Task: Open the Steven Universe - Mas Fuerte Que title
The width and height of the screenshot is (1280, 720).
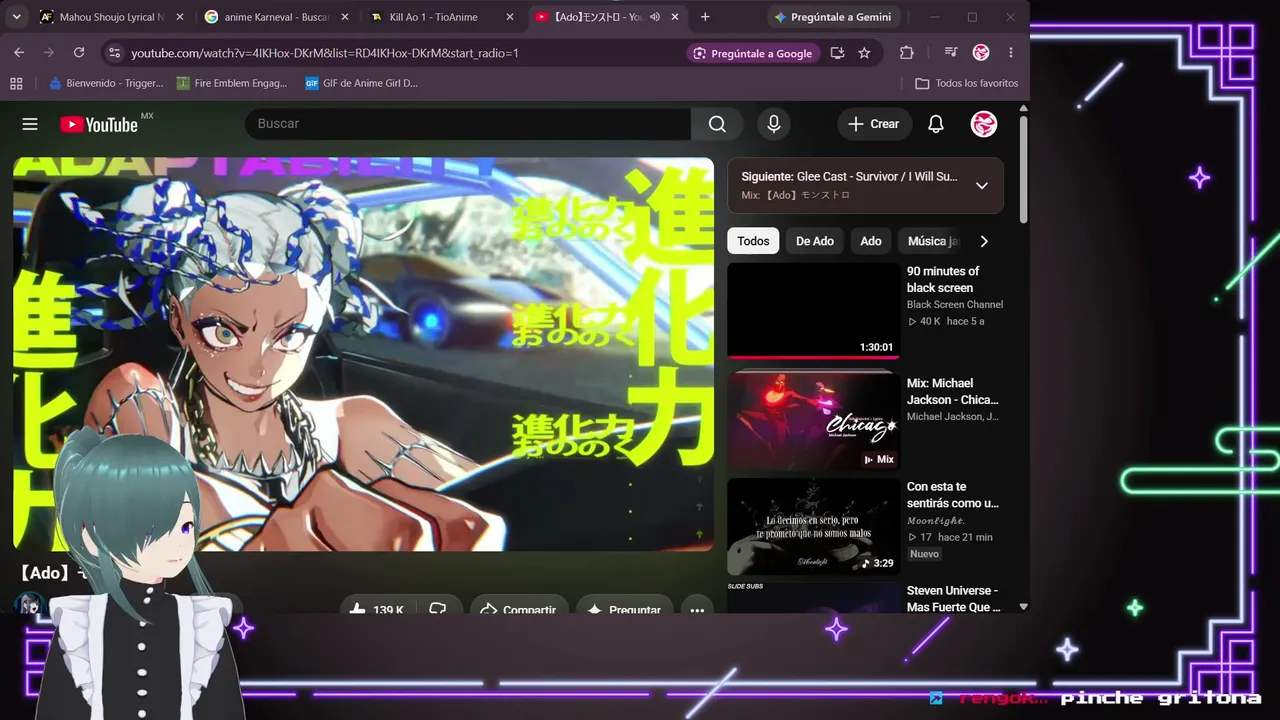Action: tap(954, 598)
